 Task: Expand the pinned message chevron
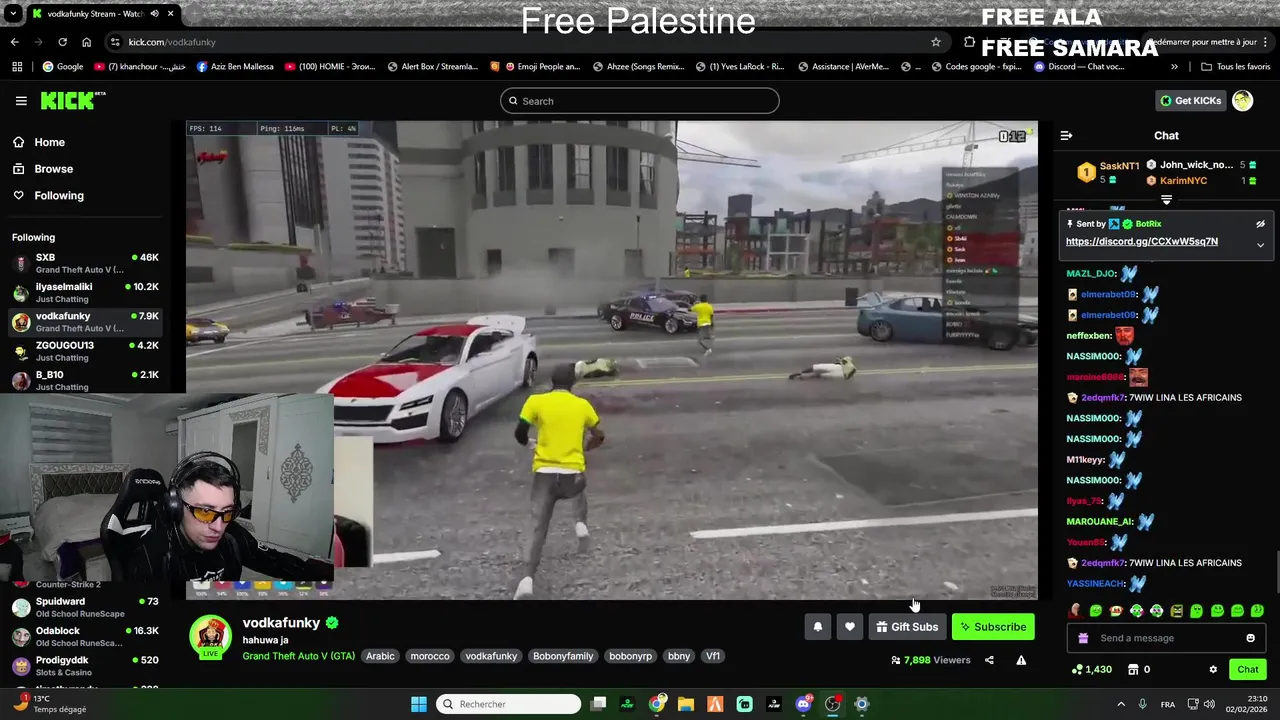pyautogui.click(x=1260, y=245)
